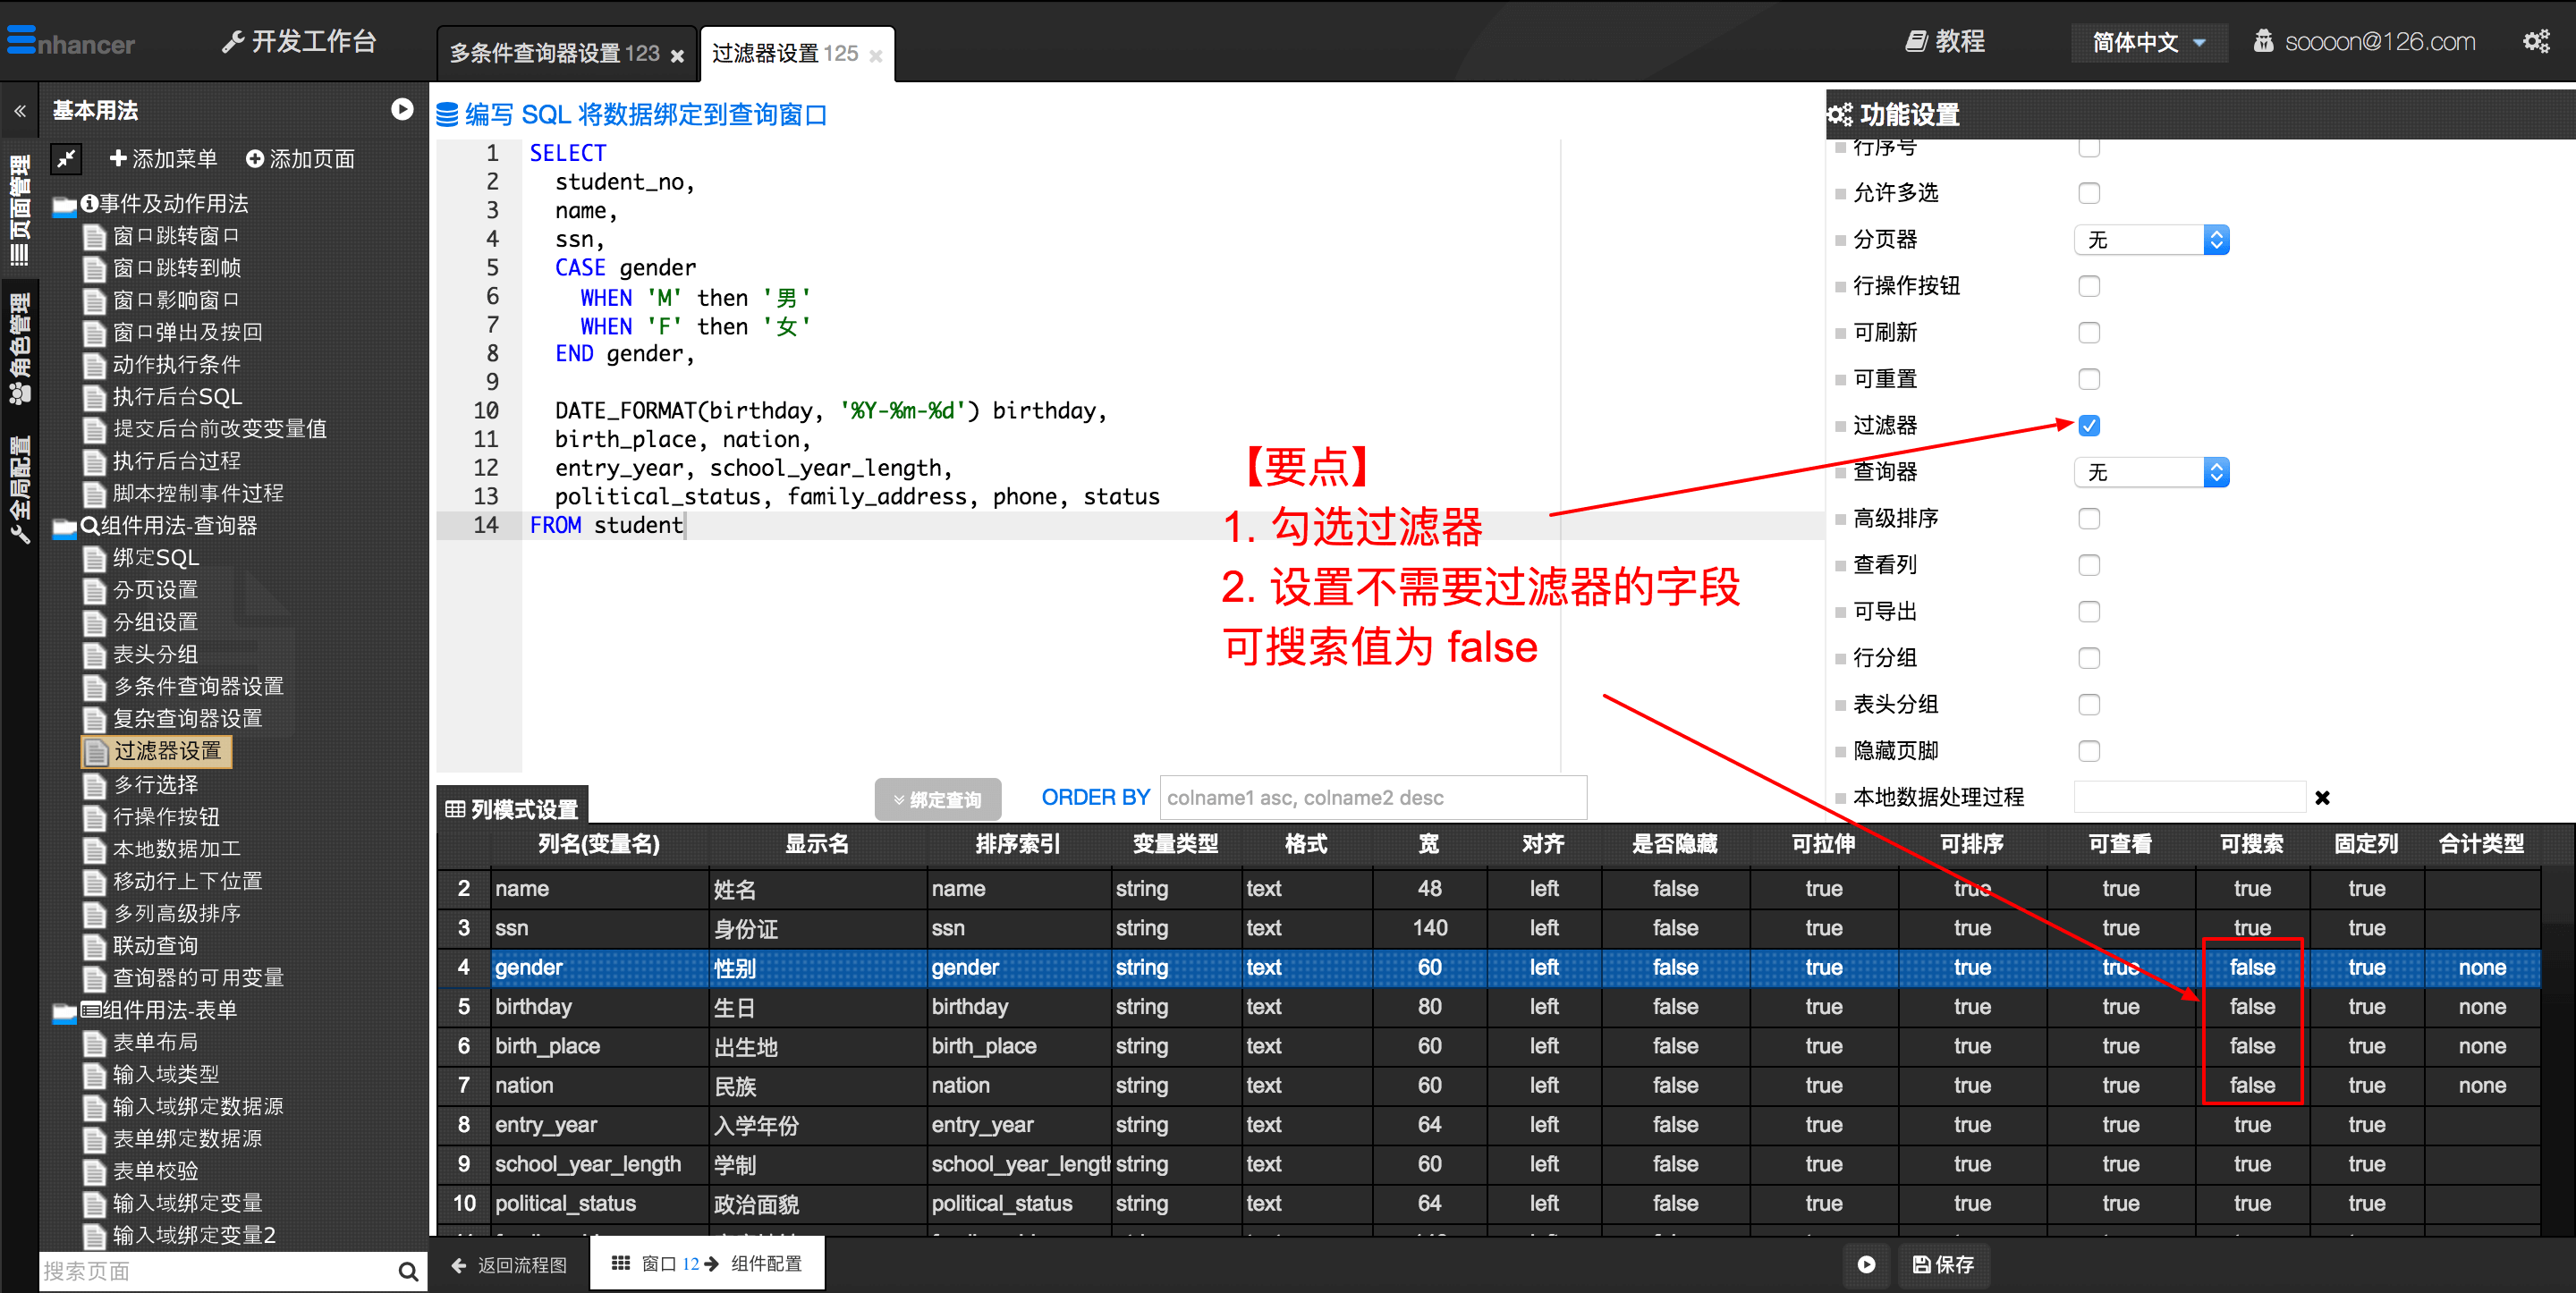Click the search magnifier icon
Screen dimensions: 2576x1293
click(x=407, y=1271)
